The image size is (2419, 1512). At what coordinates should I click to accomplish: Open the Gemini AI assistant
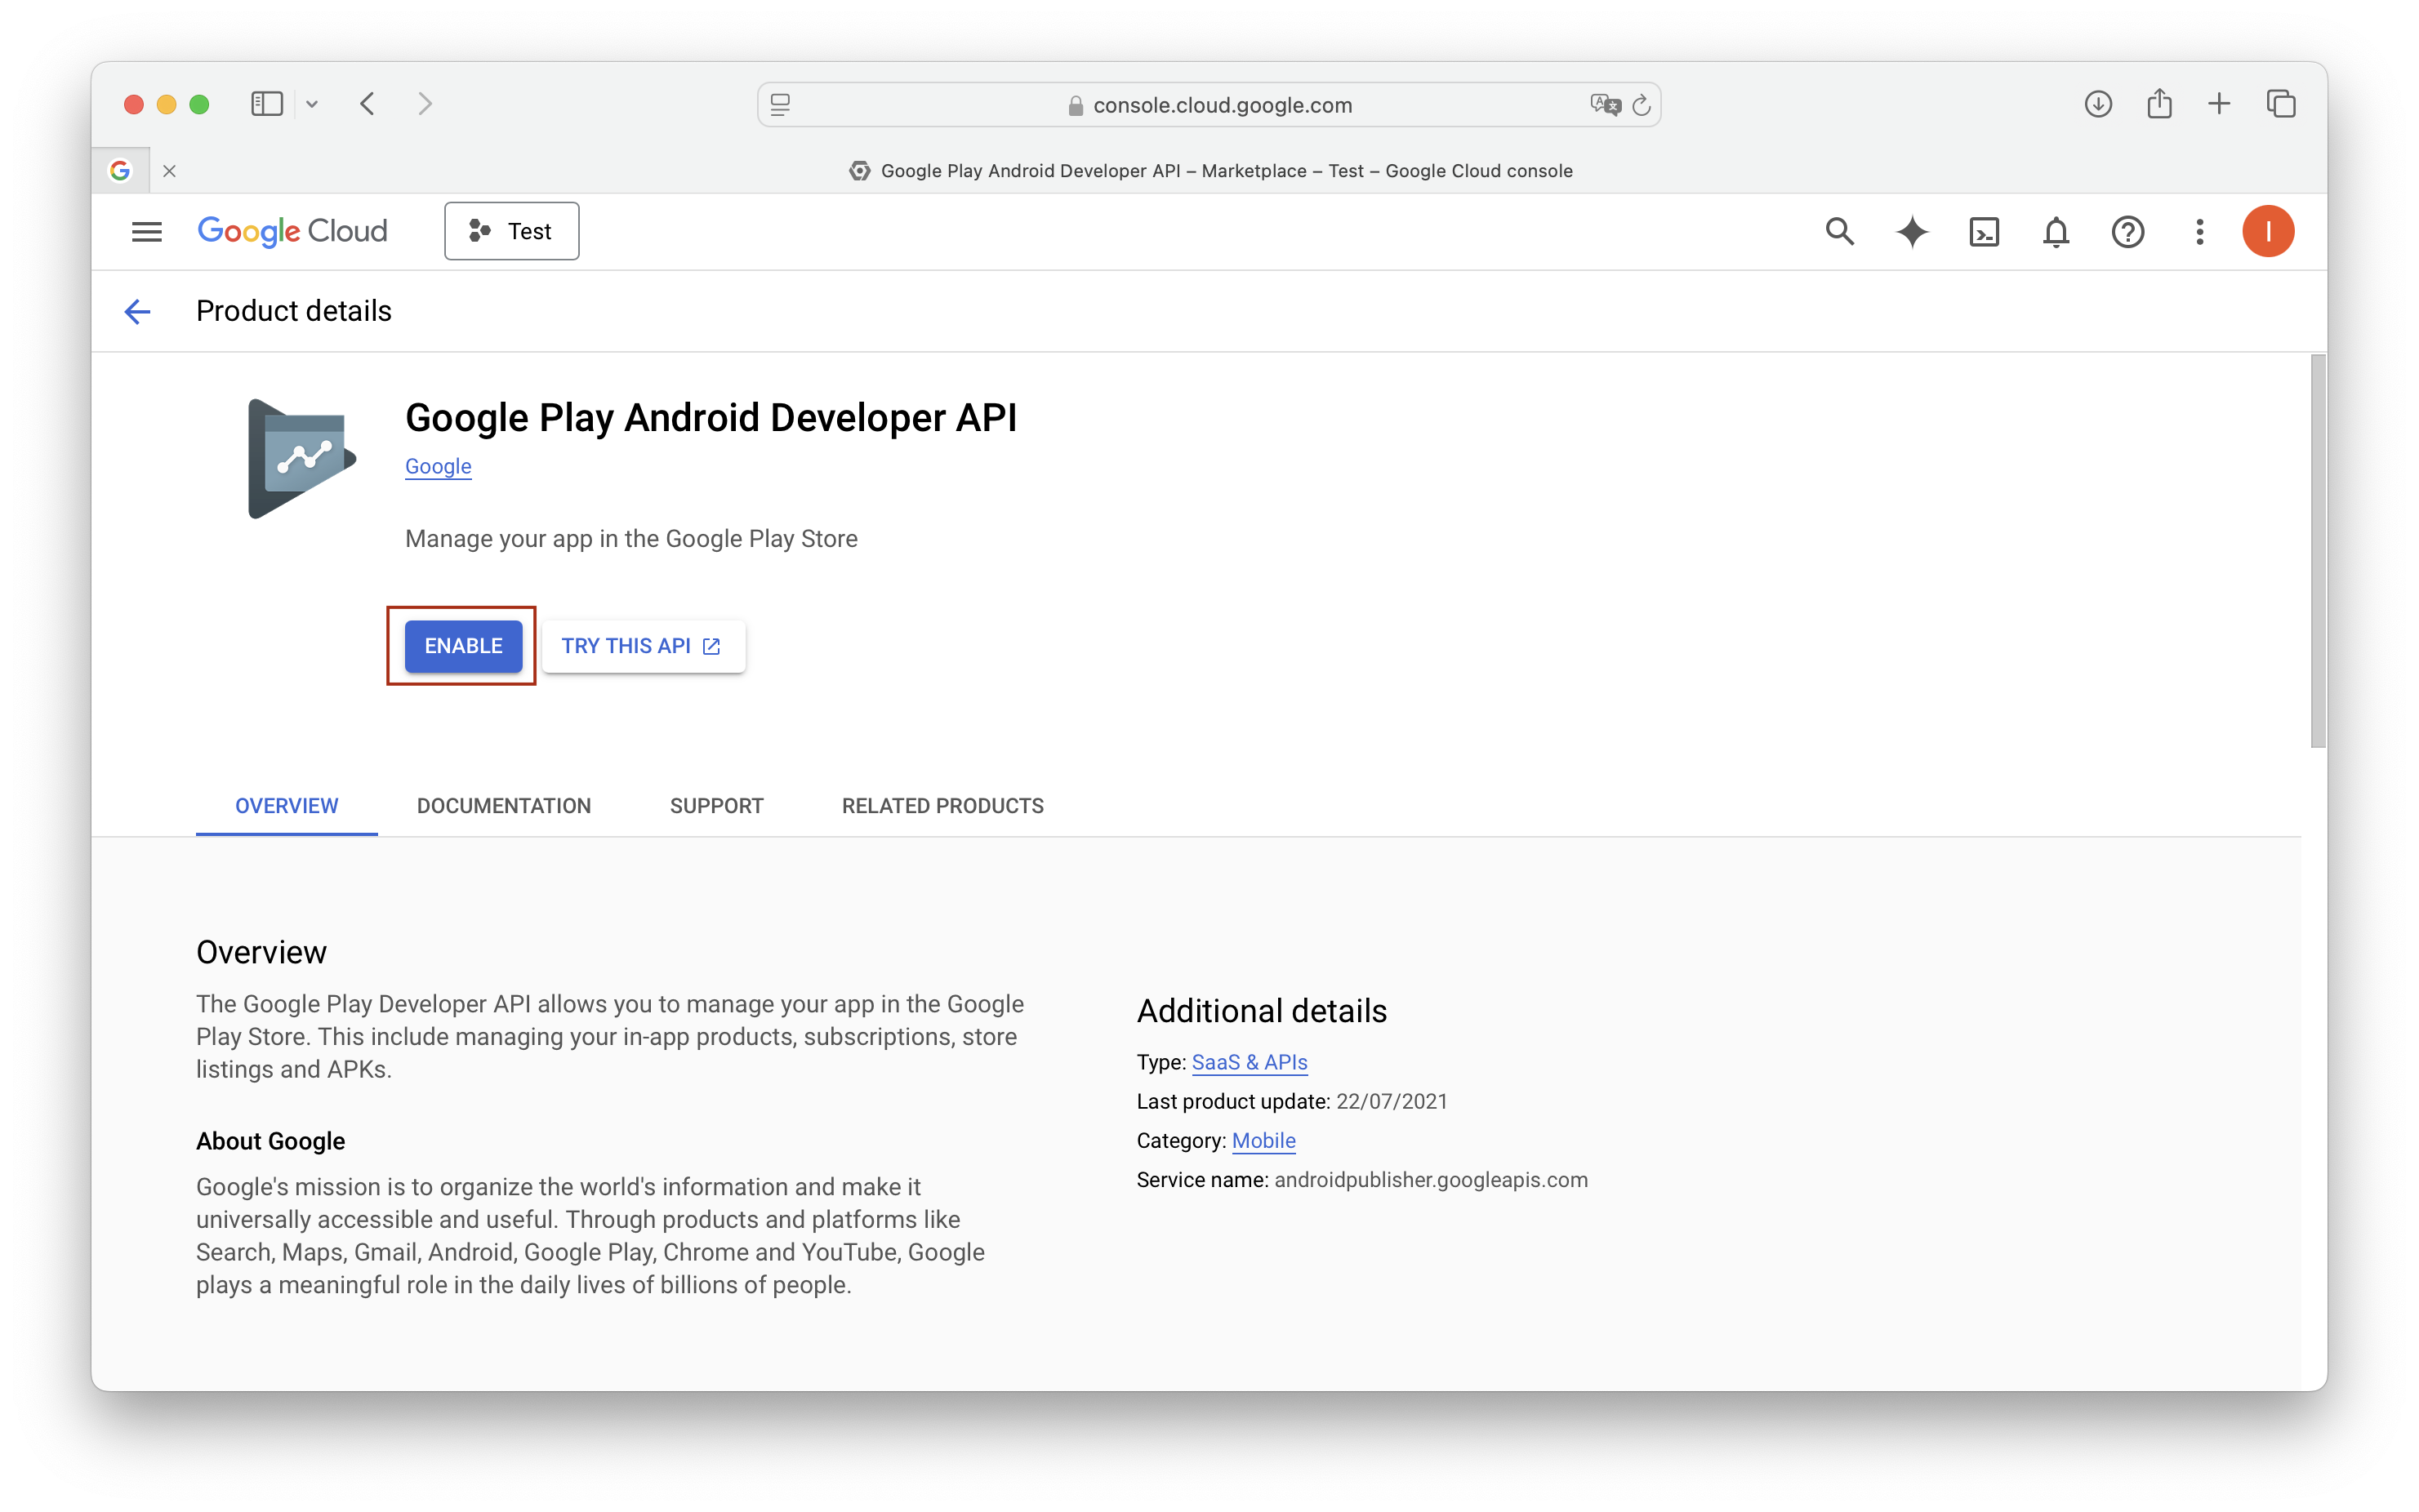(1912, 231)
